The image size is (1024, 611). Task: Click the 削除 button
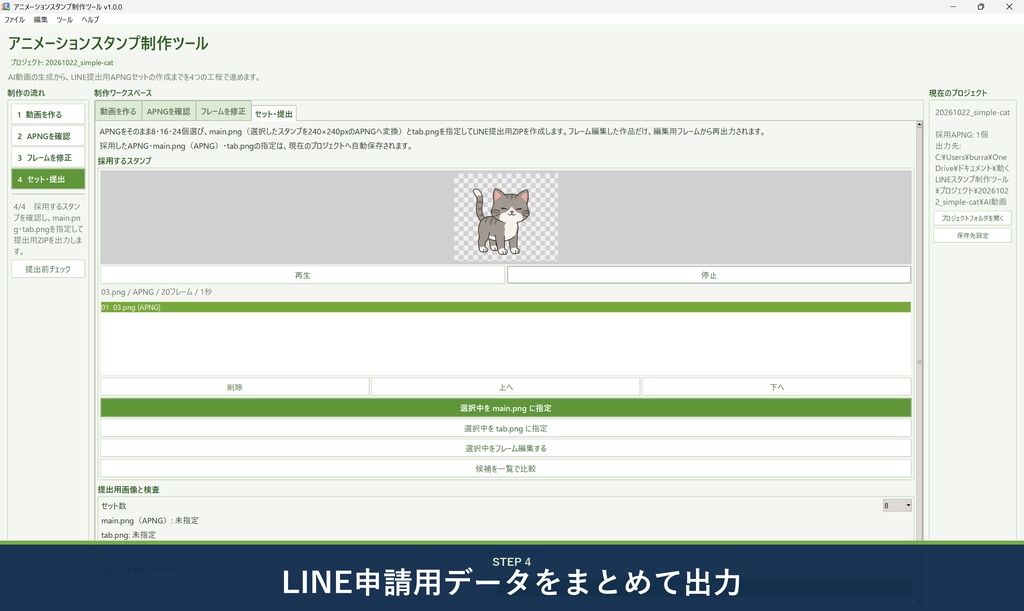(234, 386)
